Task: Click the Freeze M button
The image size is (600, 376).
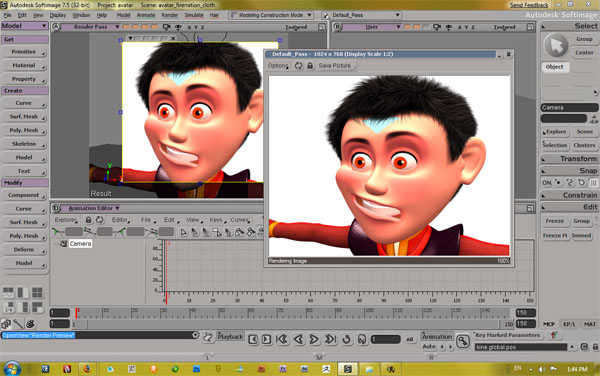Action: [554, 236]
